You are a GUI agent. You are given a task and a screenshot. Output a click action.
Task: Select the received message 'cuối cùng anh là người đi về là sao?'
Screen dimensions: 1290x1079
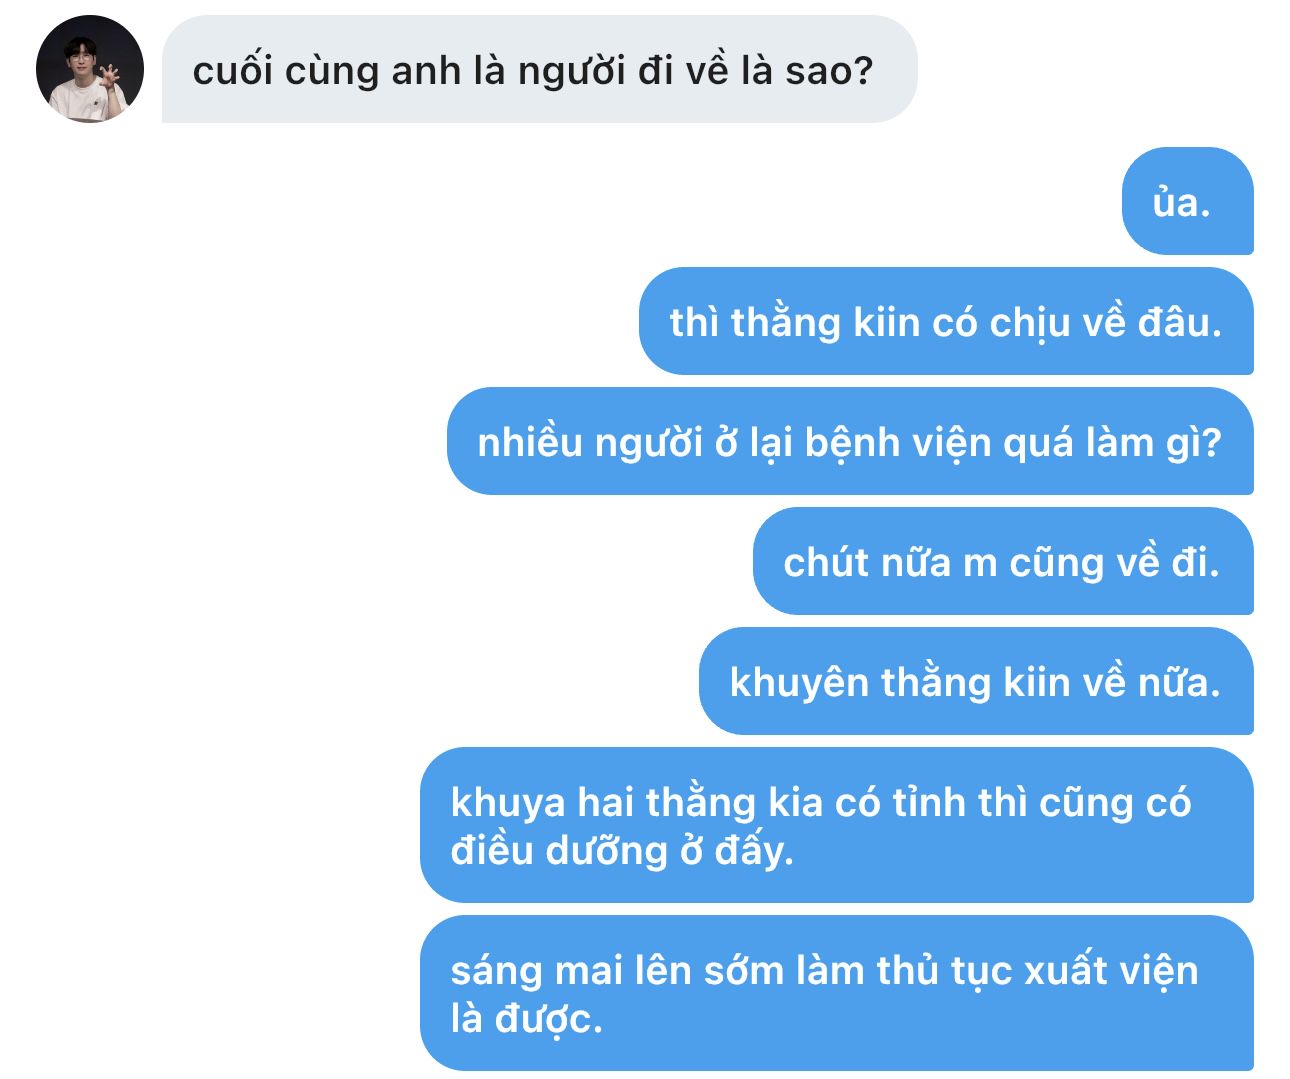click(x=539, y=69)
